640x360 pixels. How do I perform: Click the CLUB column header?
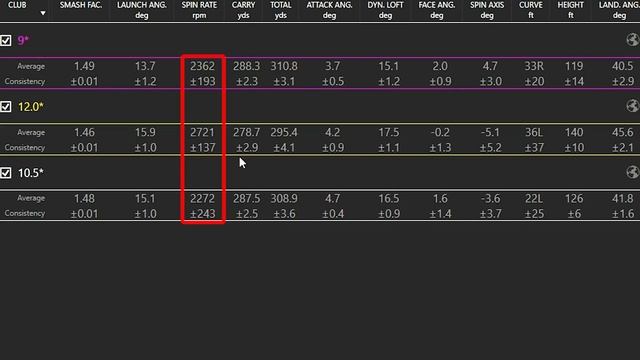point(17,5)
